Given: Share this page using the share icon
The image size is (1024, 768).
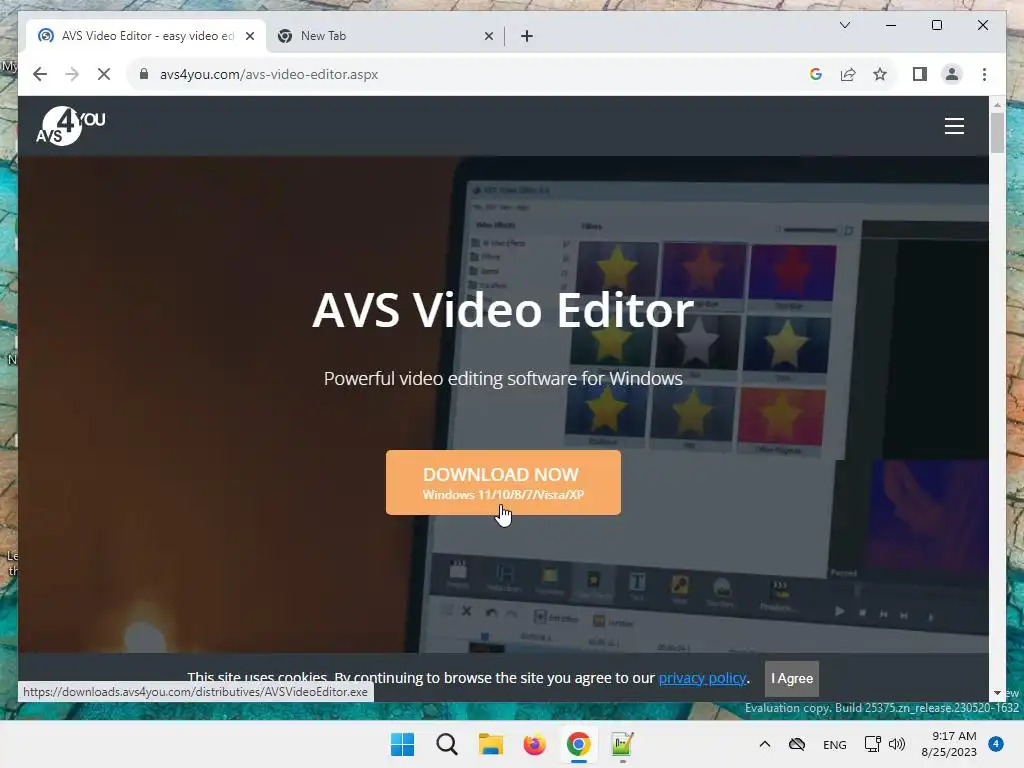Looking at the screenshot, I should [848, 74].
